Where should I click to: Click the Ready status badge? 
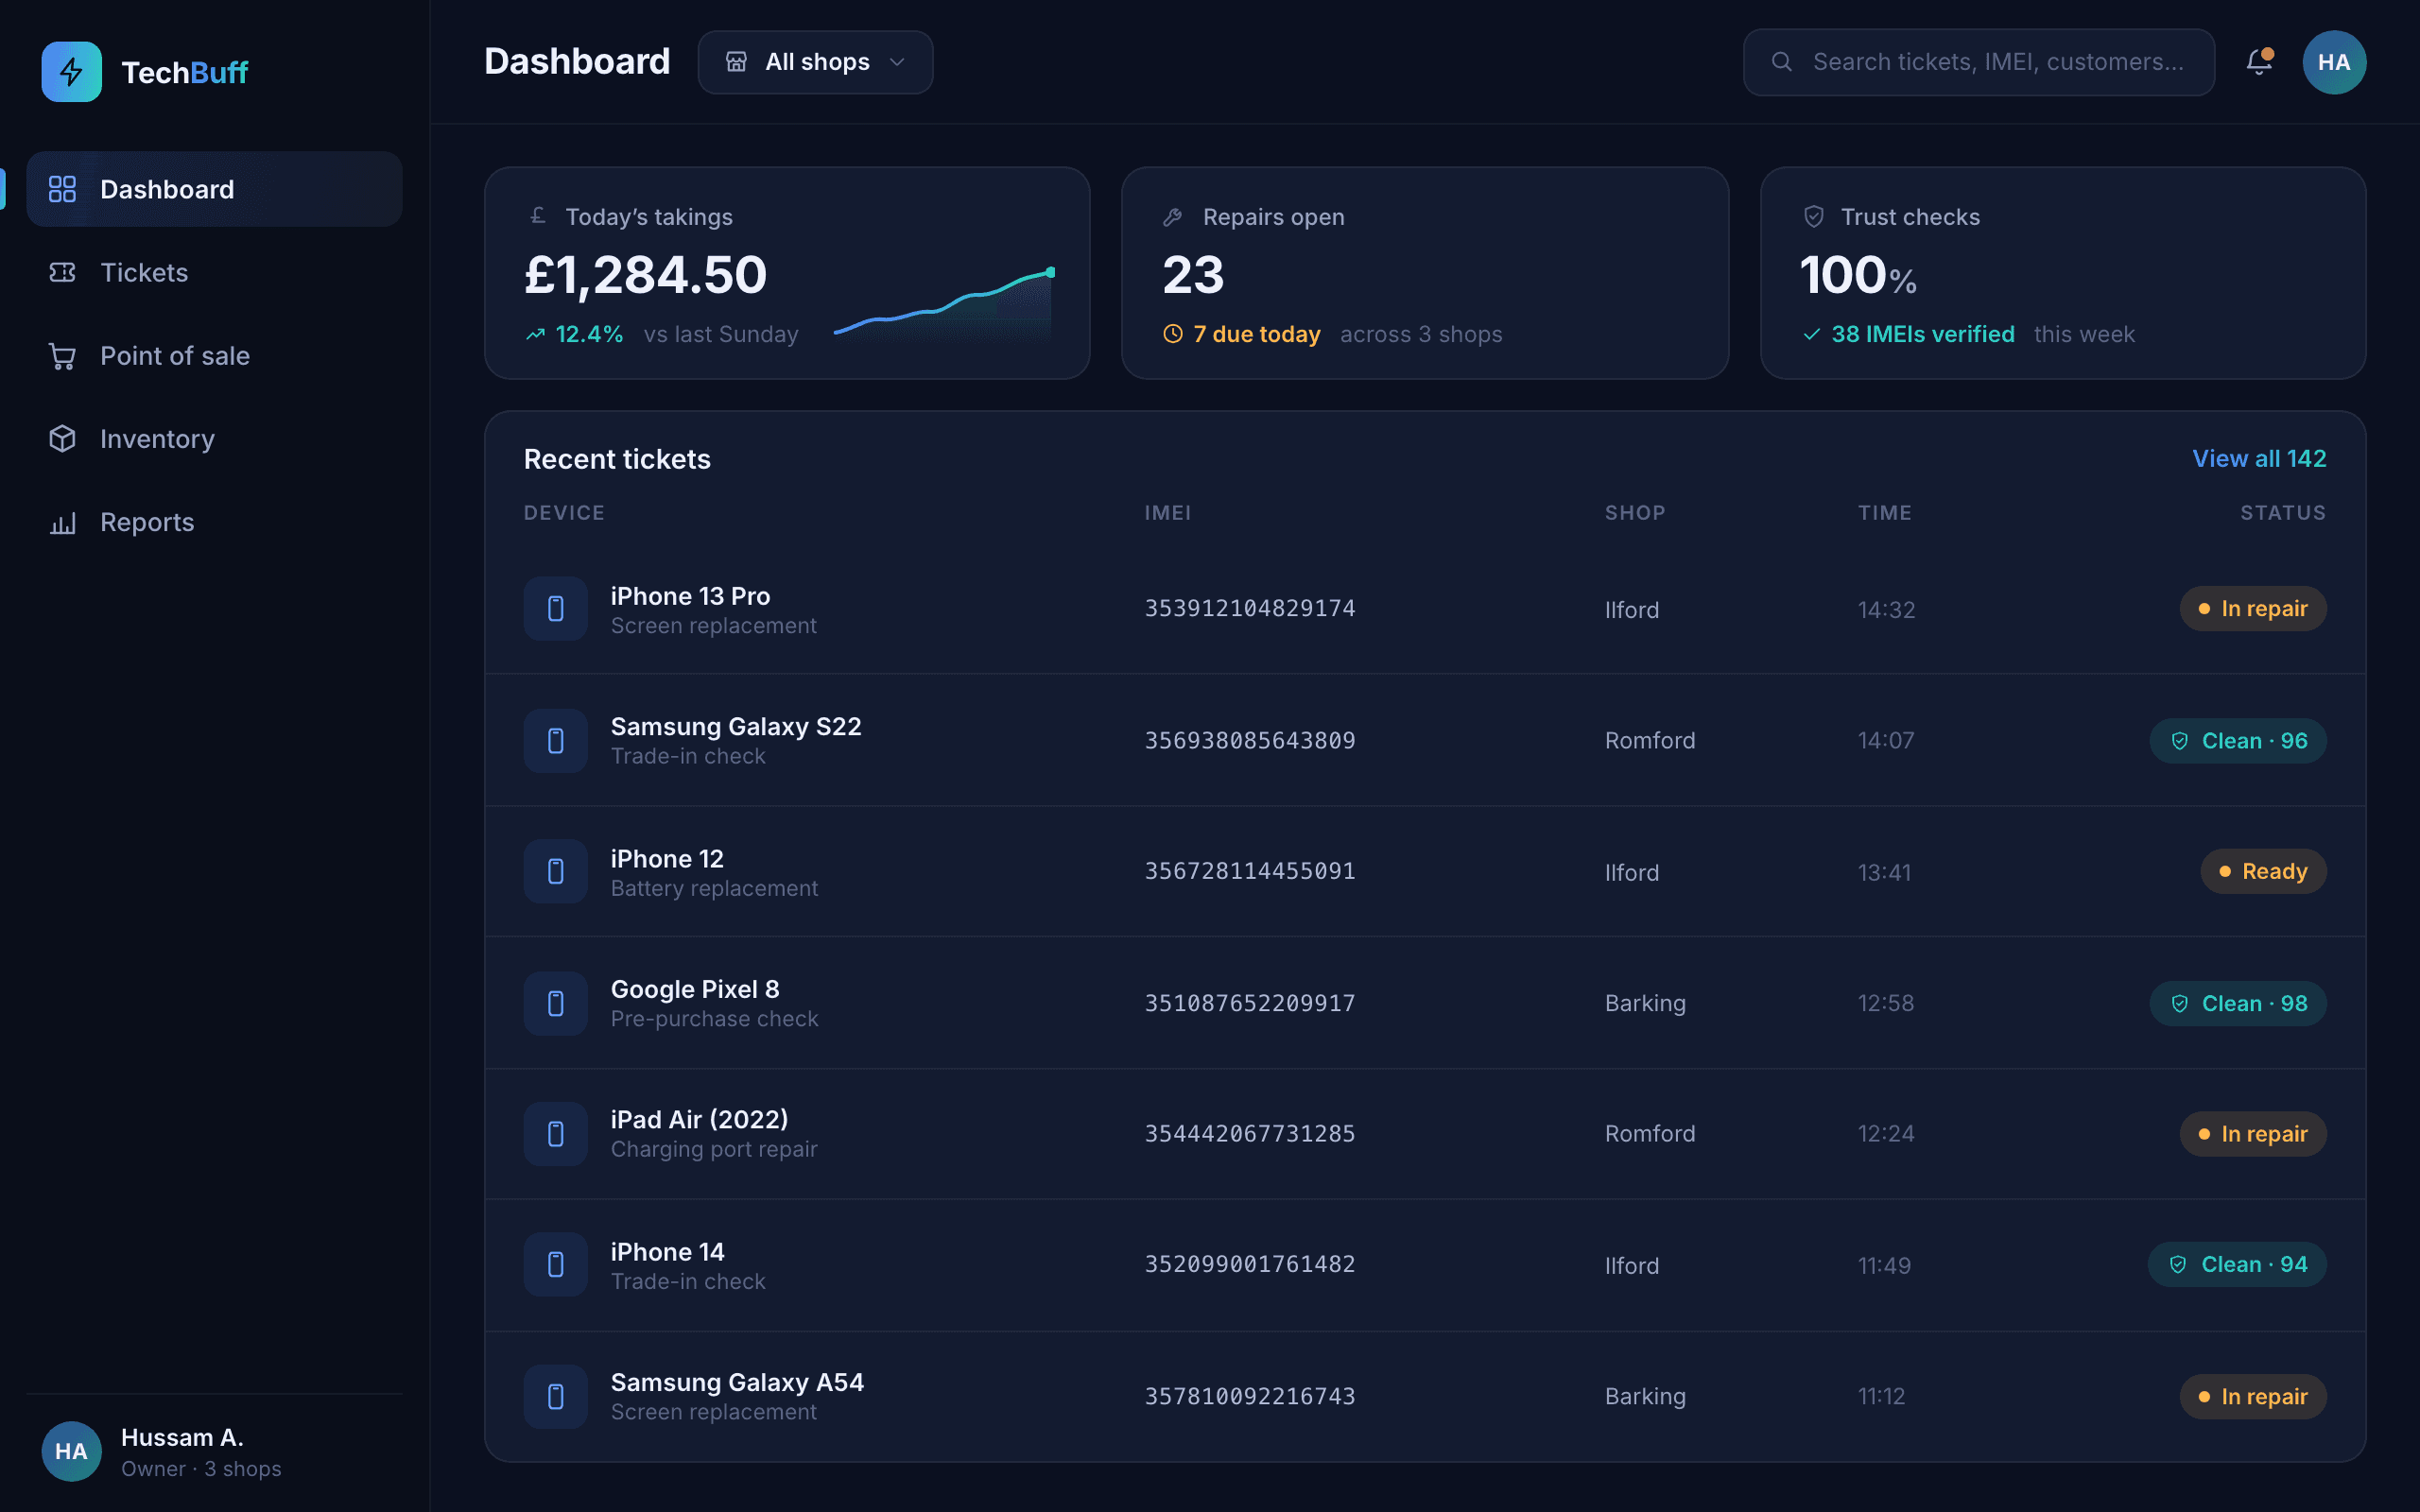(x=2263, y=871)
